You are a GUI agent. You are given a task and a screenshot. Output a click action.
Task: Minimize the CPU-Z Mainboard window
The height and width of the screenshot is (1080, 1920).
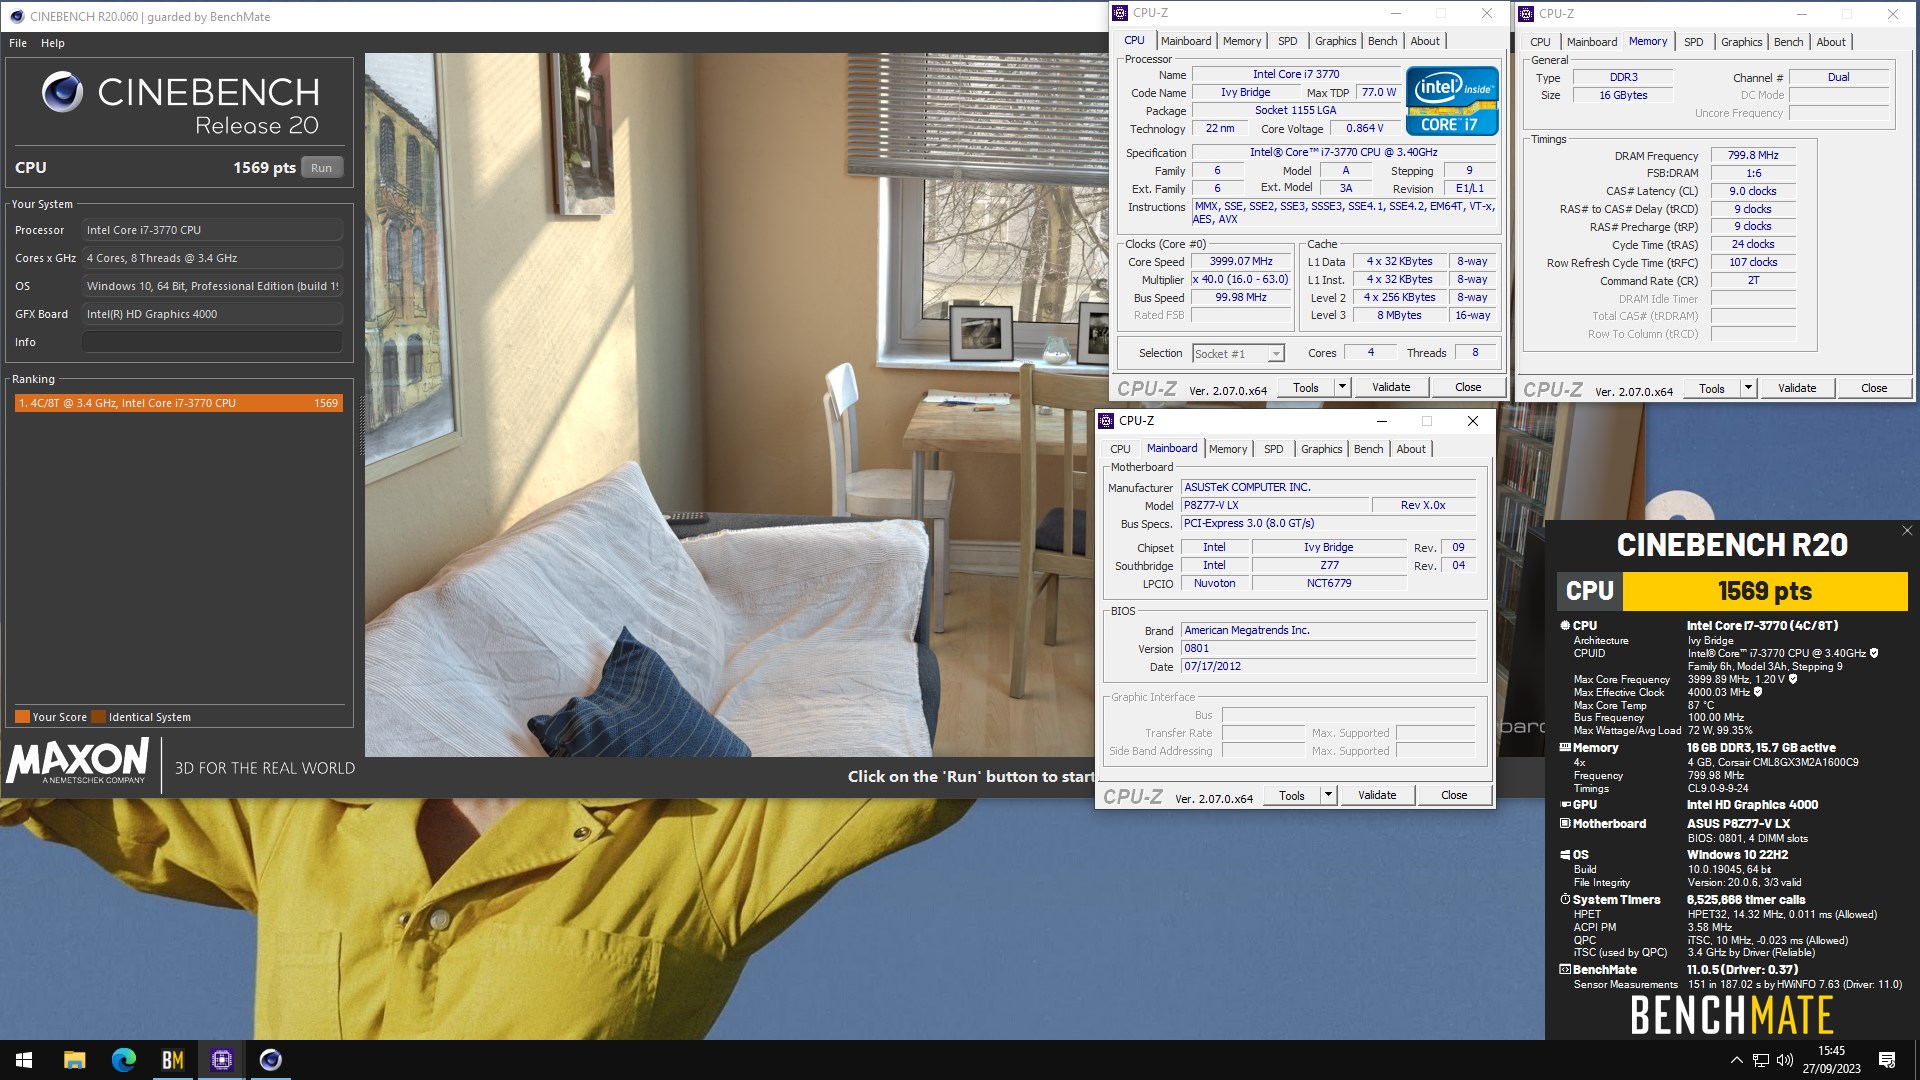click(x=1381, y=421)
